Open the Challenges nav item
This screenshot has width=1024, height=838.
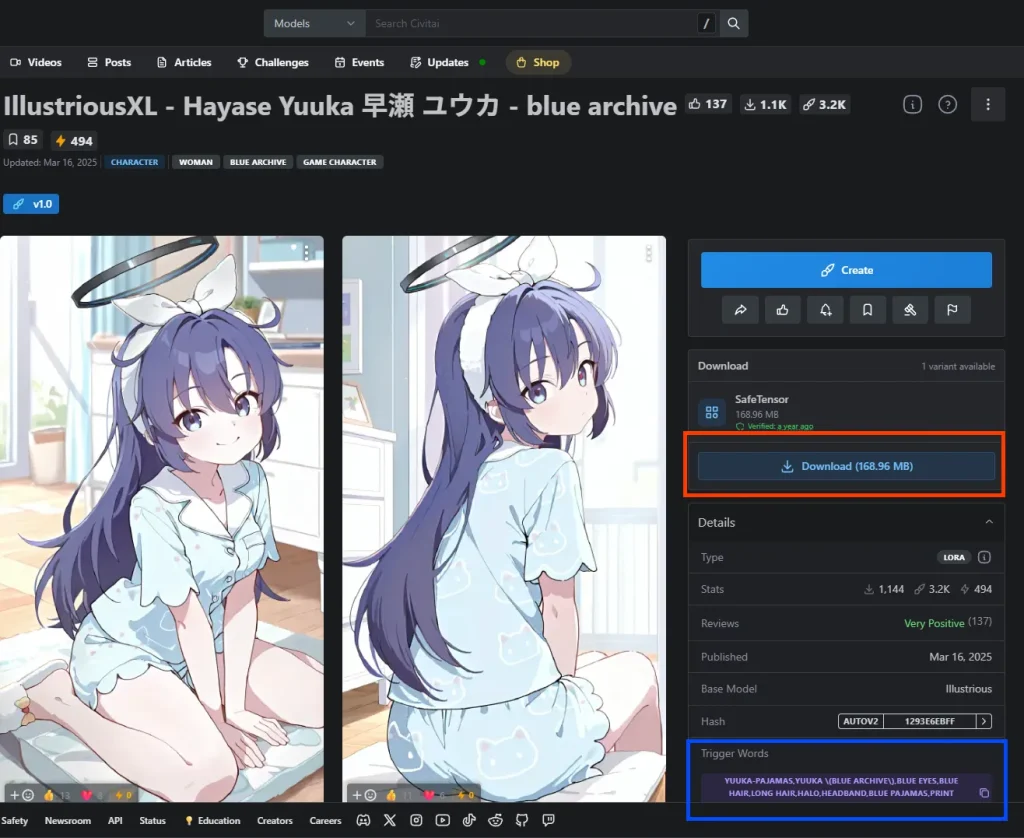(273, 63)
